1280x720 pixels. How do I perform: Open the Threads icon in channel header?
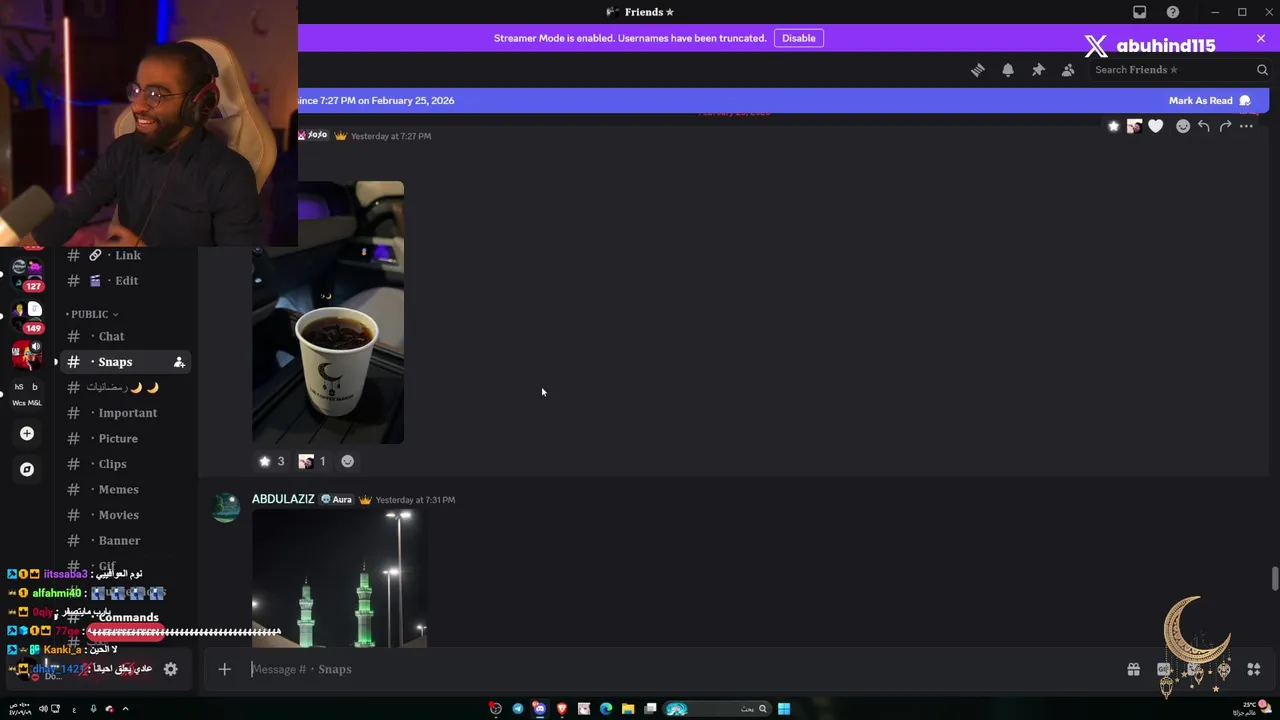pyautogui.click(x=978, y=70)
